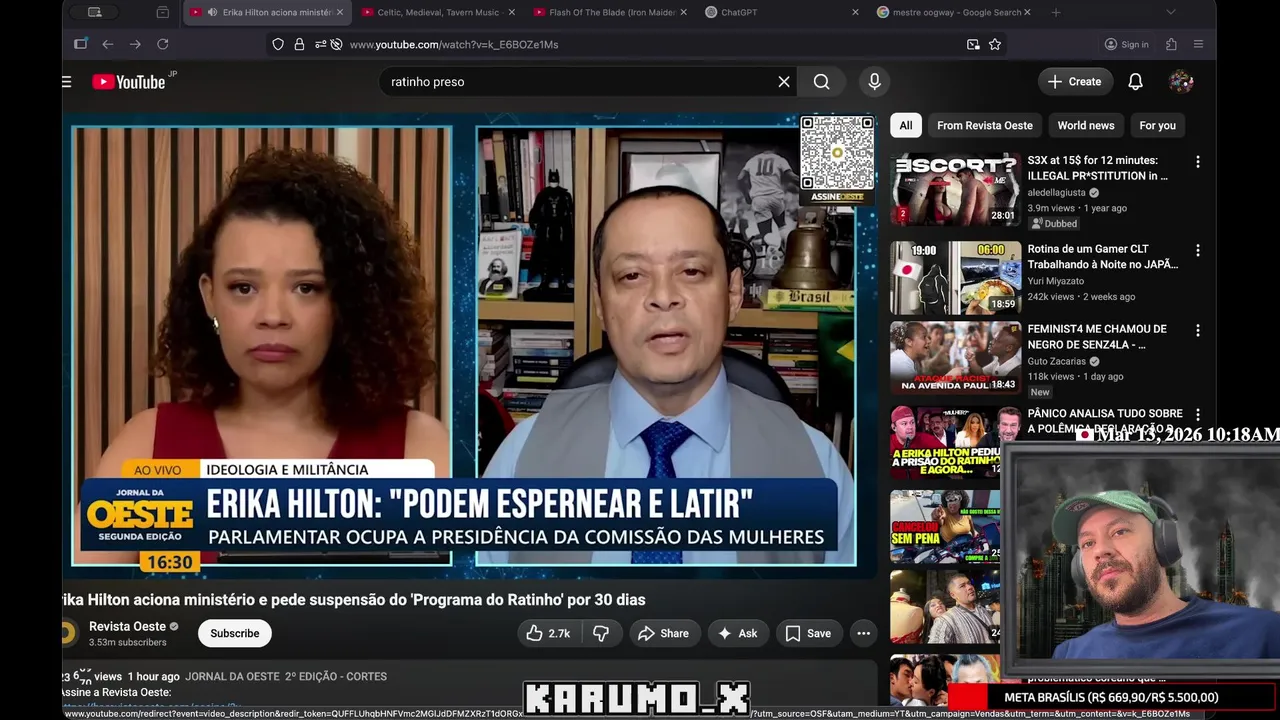
Task: Open the Revista Oeste channel name
Action: [x=127, y=626]
